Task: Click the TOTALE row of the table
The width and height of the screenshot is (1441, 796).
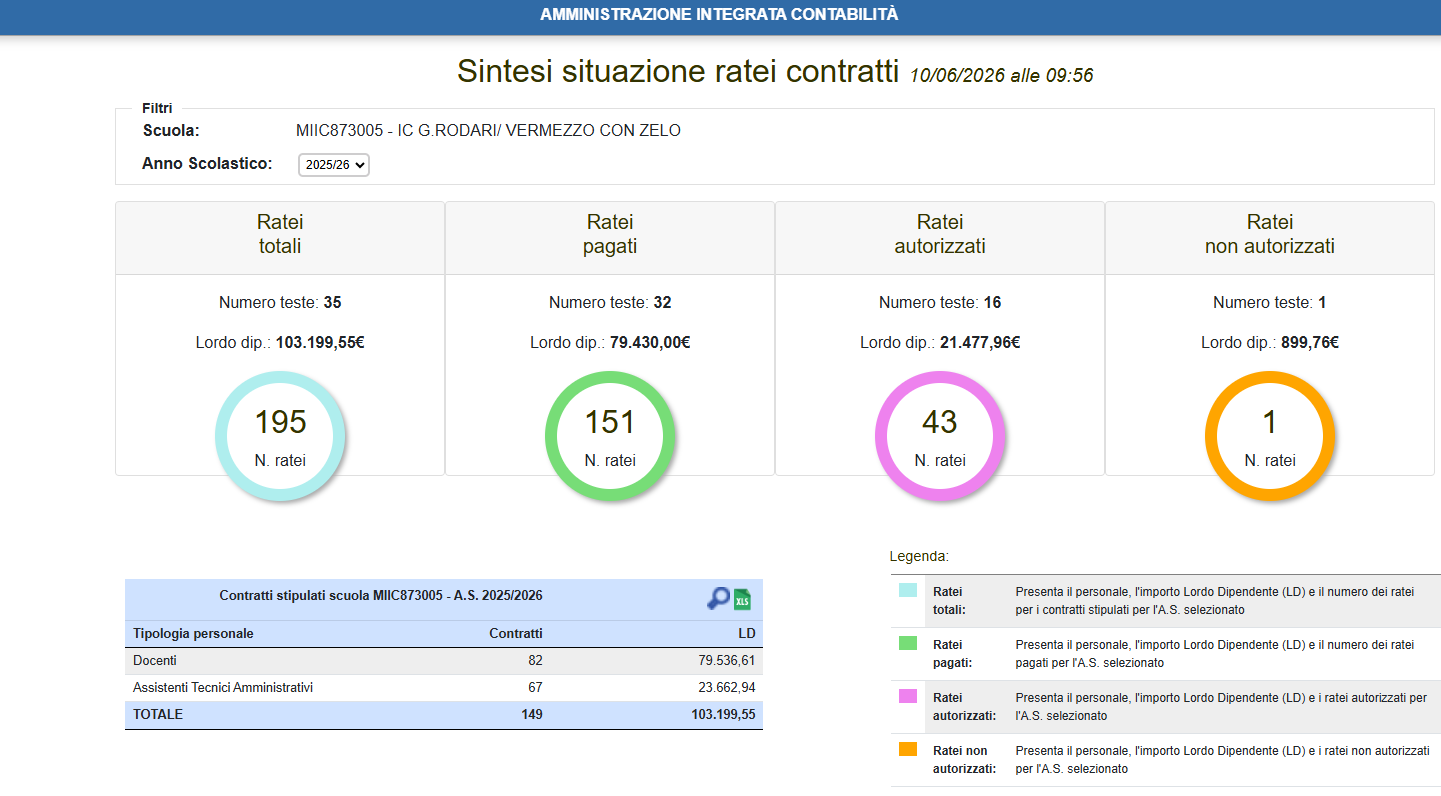Action: tap(444, 715)
